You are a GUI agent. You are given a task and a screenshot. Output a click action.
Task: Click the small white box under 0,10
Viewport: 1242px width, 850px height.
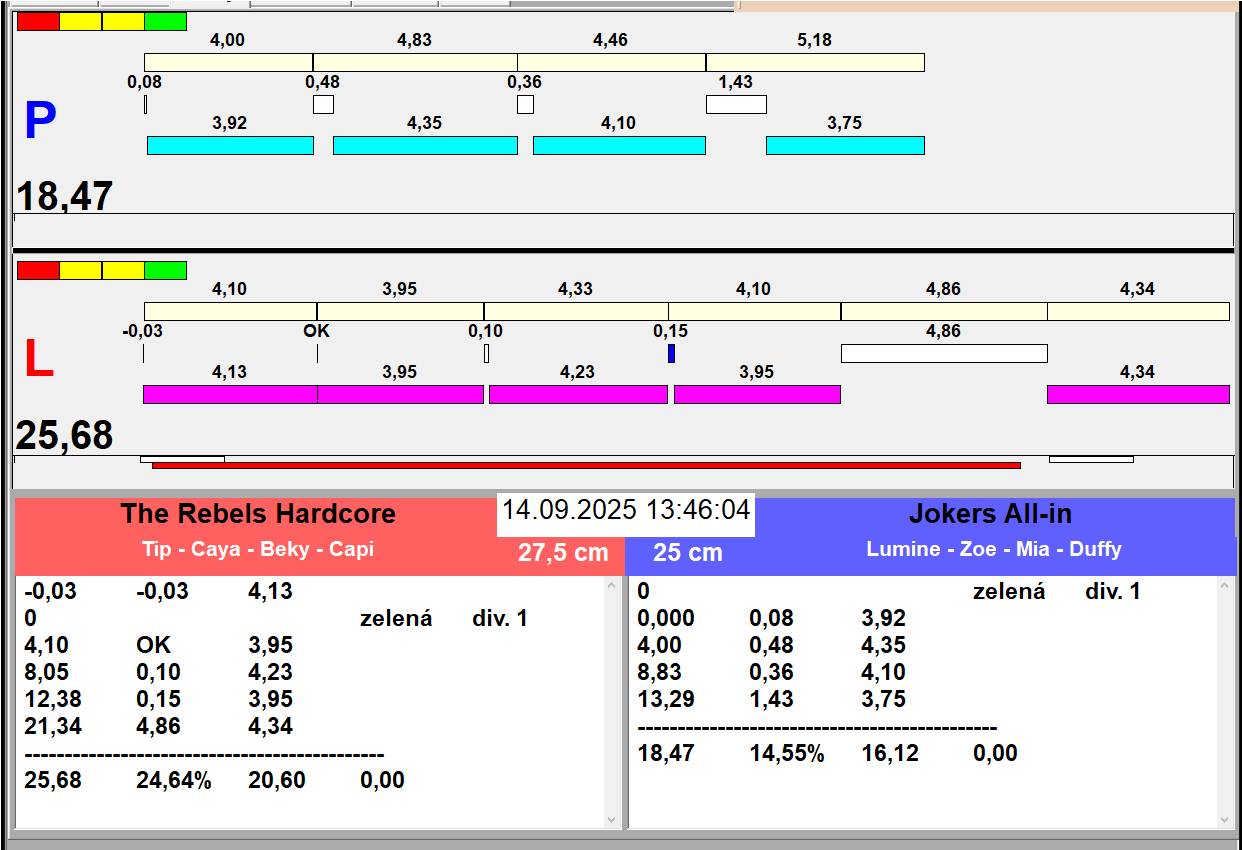486,353
